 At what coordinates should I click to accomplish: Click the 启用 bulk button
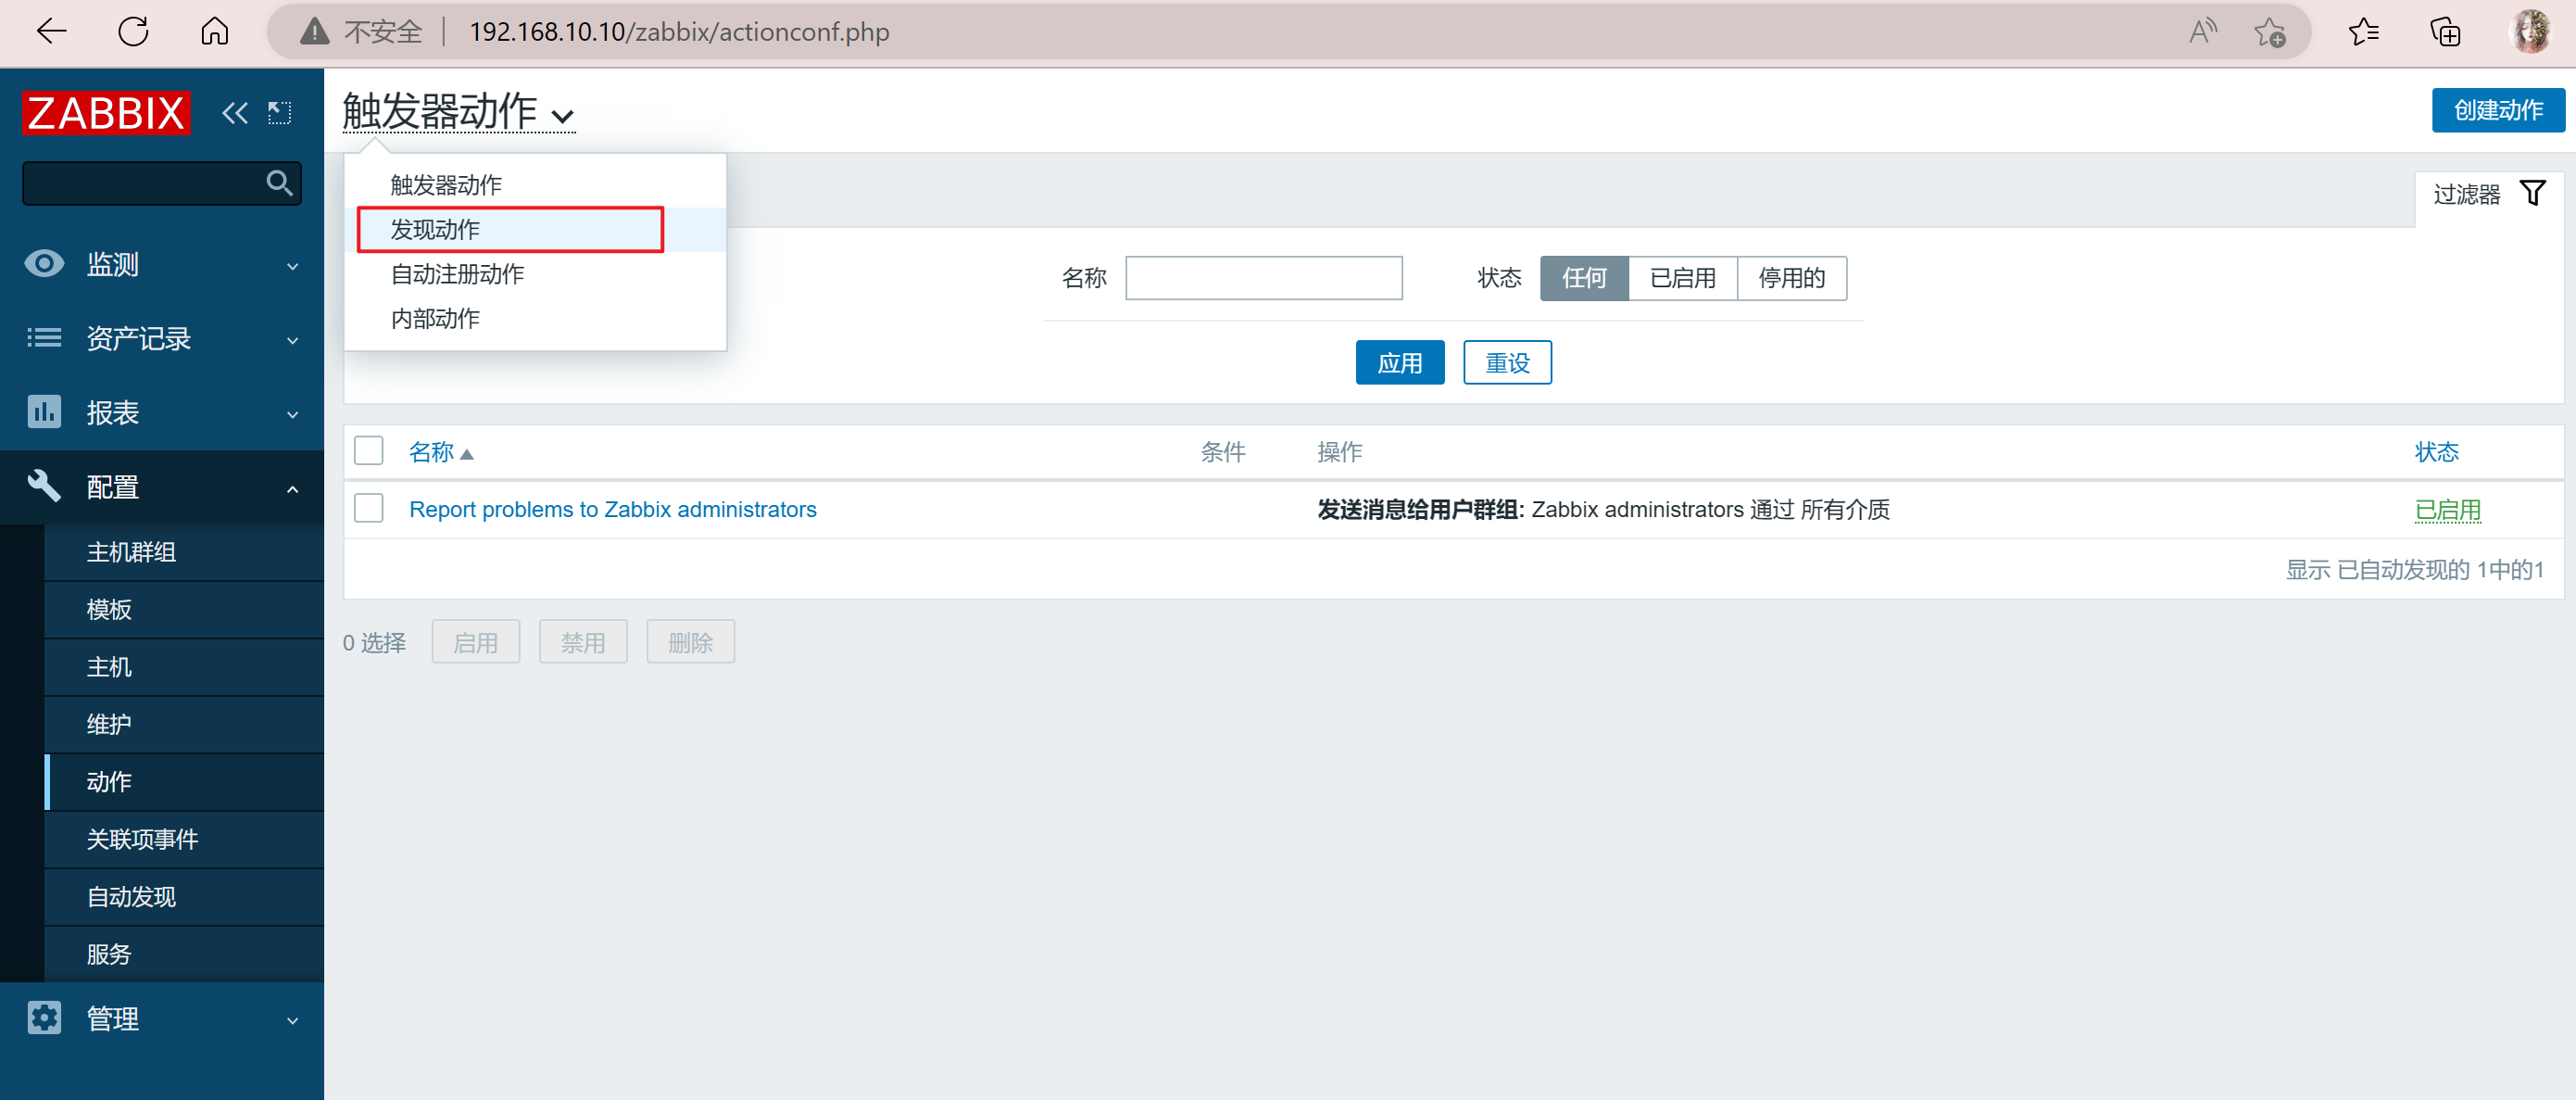click(x=475, y=642)
